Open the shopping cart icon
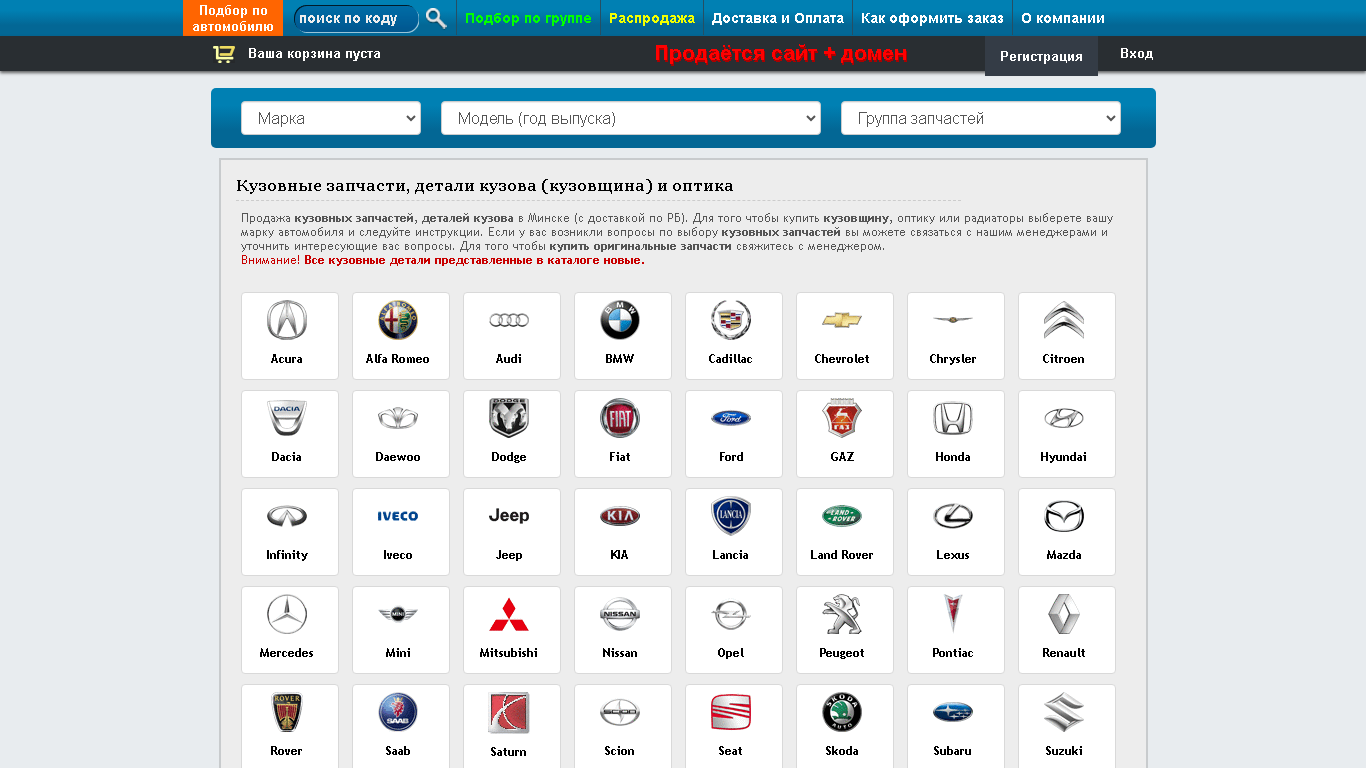 coord(224,54)
